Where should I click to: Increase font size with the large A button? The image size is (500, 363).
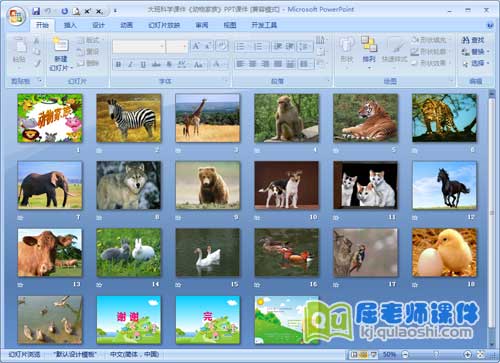point(196,46)
